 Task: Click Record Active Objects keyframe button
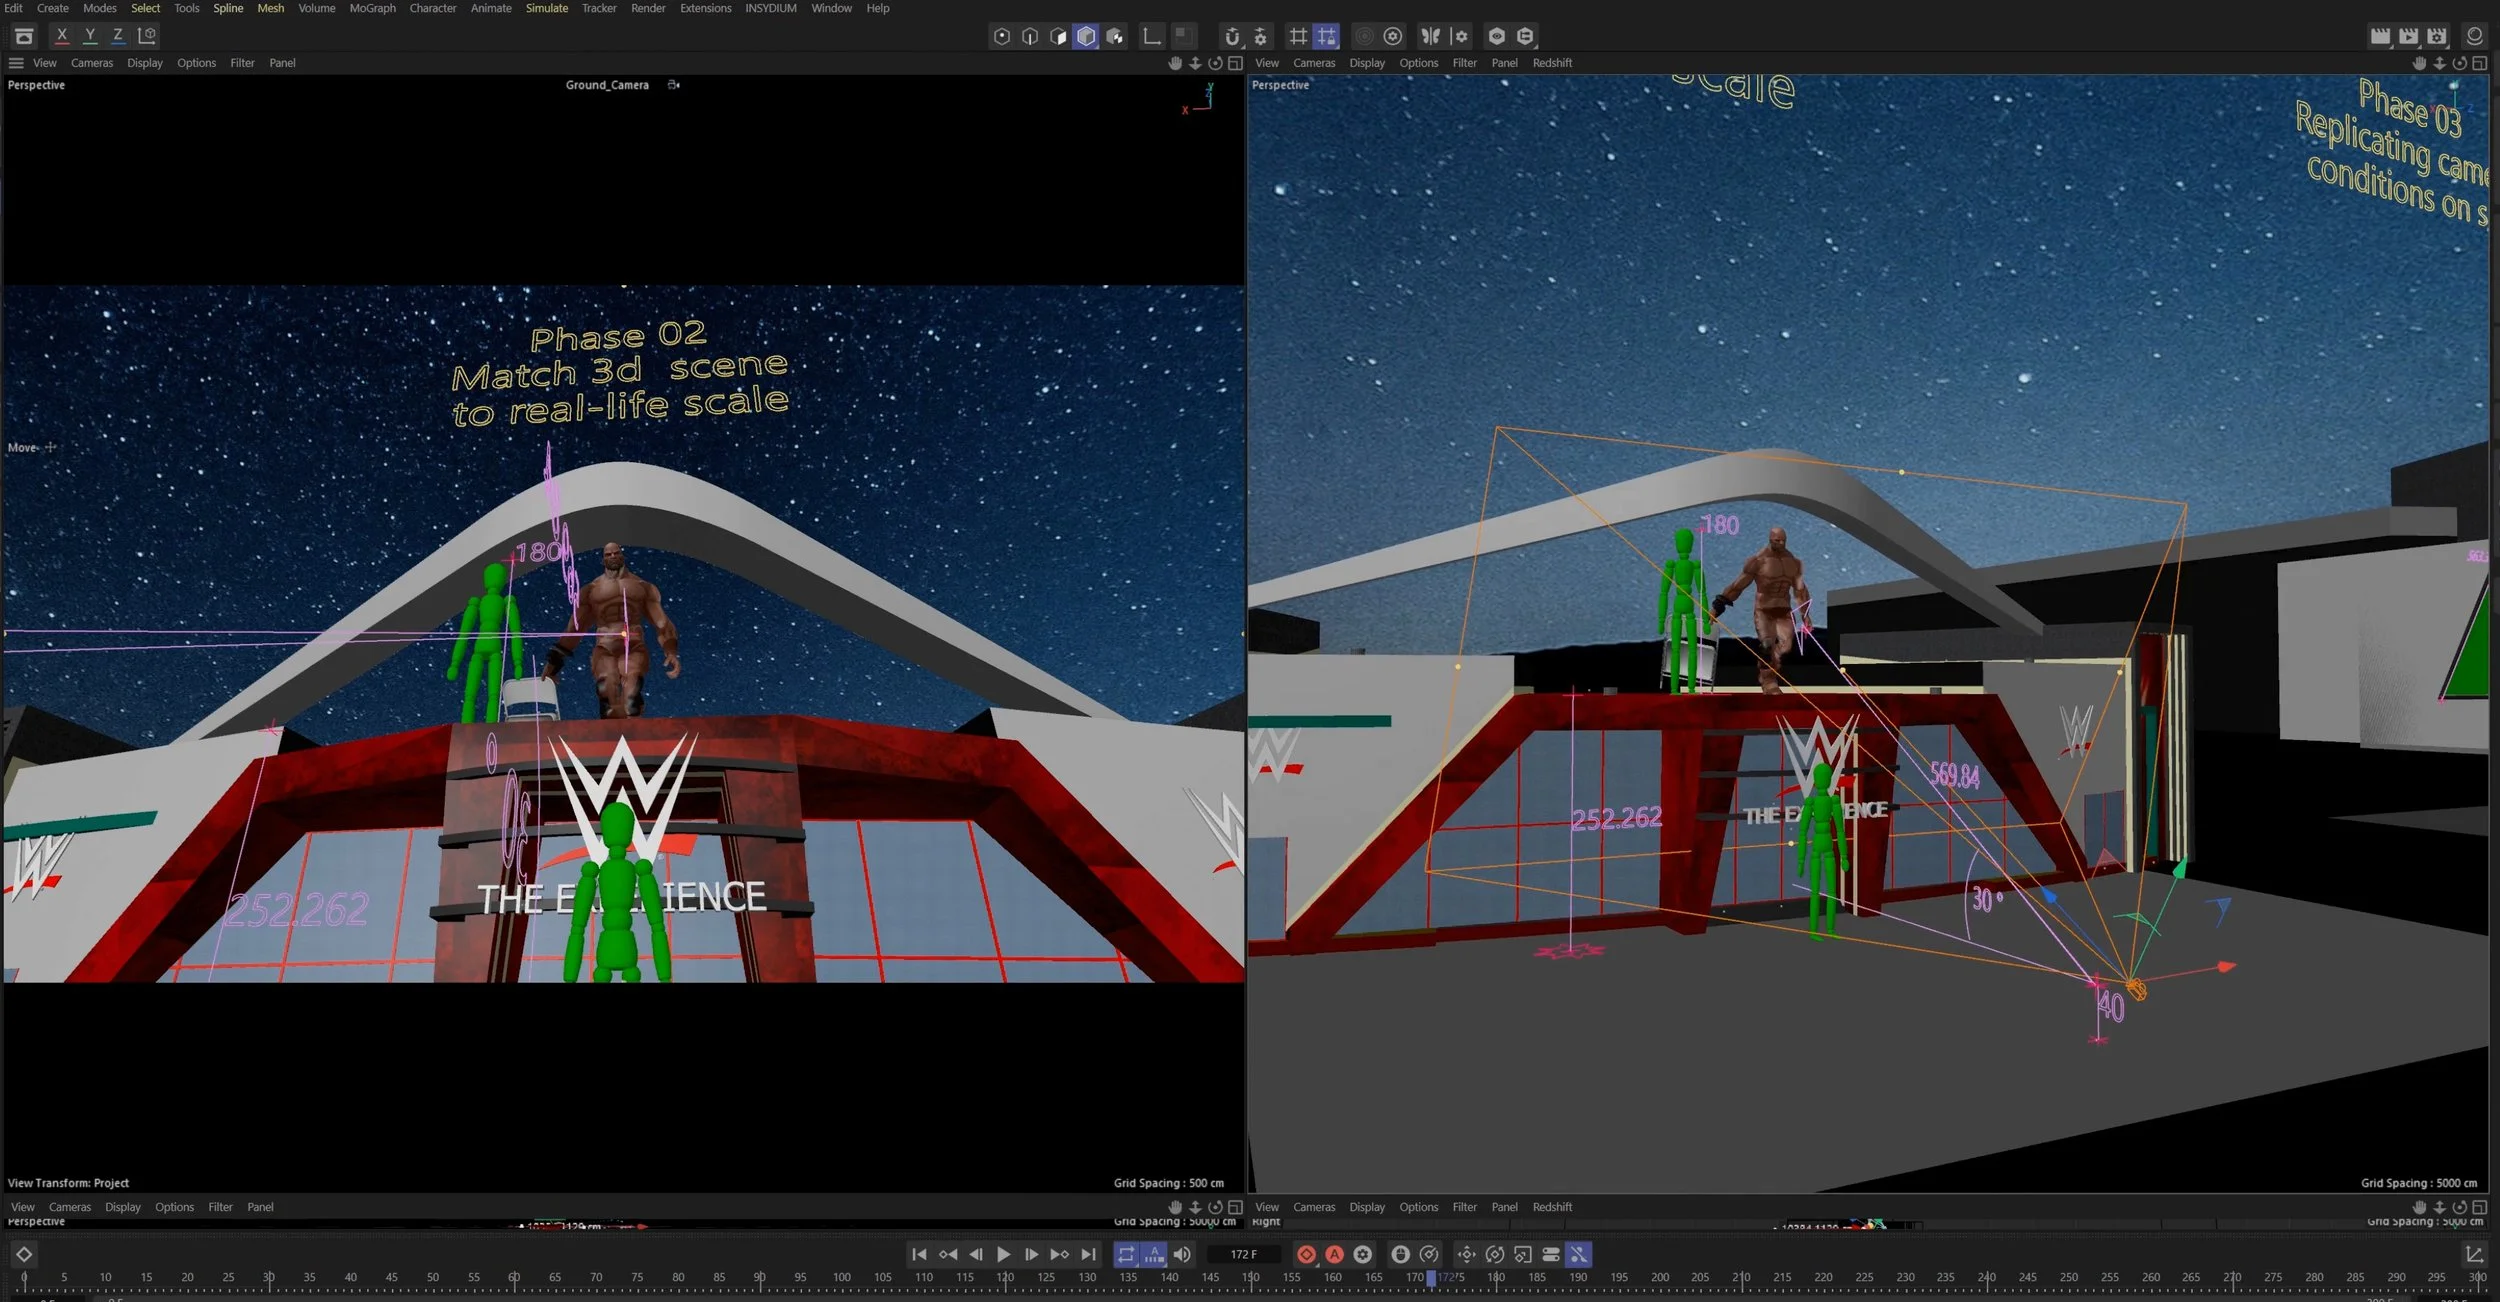(x=1306, y=1254)
